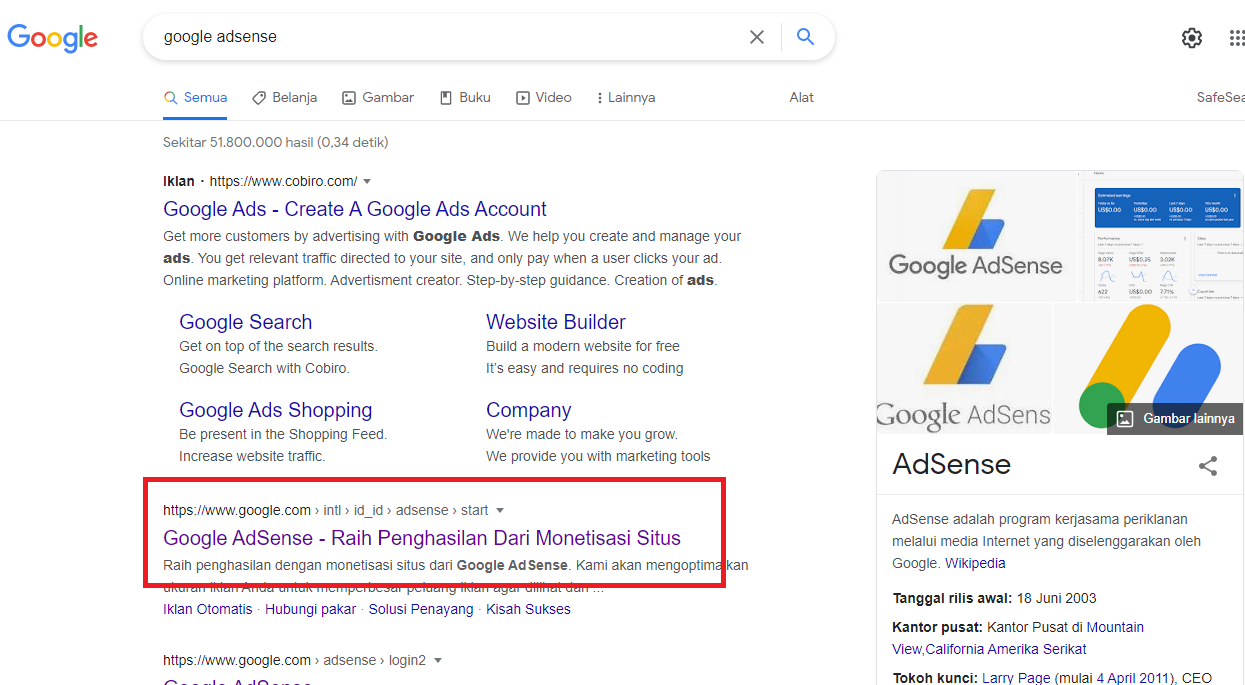Click the blue magnifier search button
The height and width of the screenshot is (685, 1245).
coord(805,37)
